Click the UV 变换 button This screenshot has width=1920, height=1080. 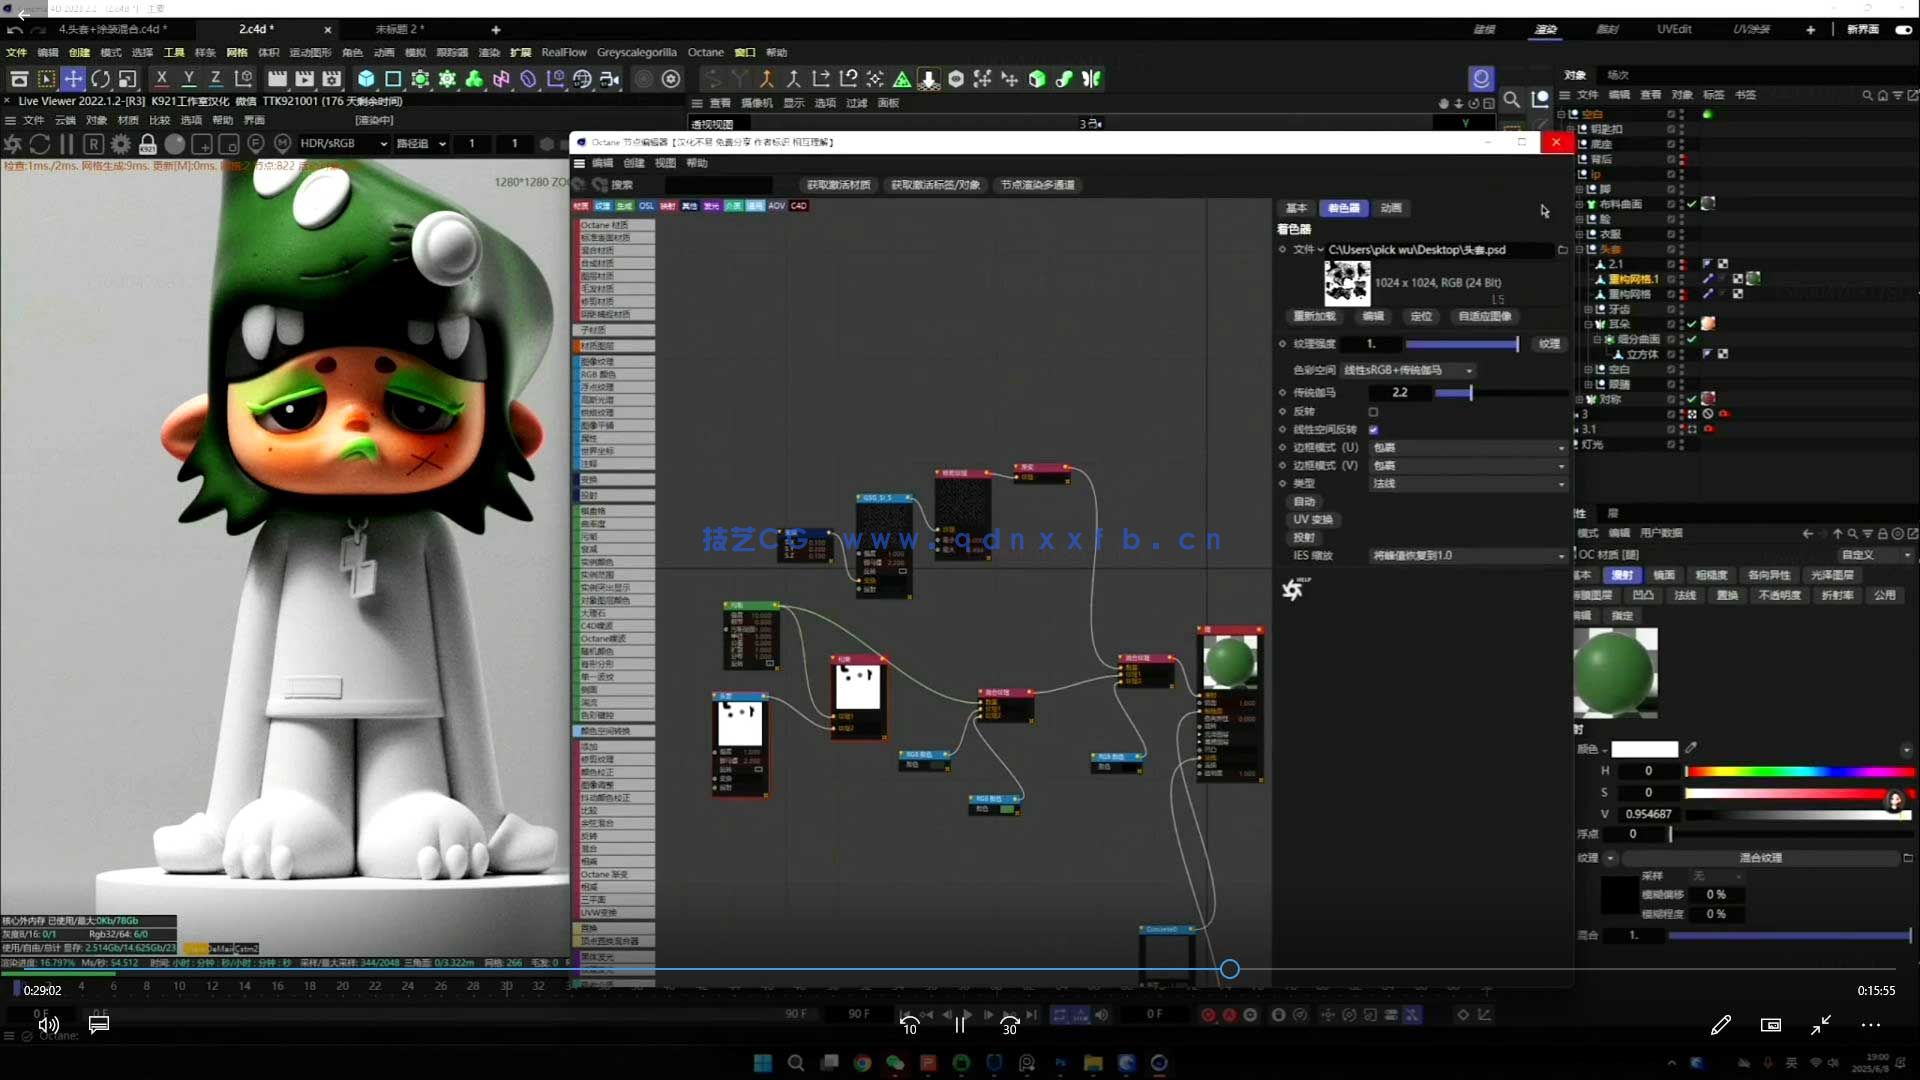[x=1312, y=519]
